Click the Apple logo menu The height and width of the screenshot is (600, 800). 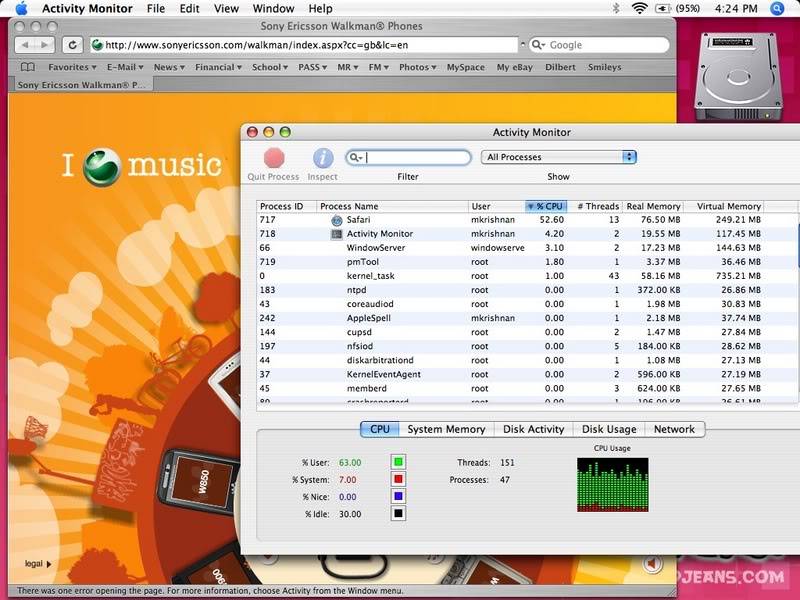21,8
